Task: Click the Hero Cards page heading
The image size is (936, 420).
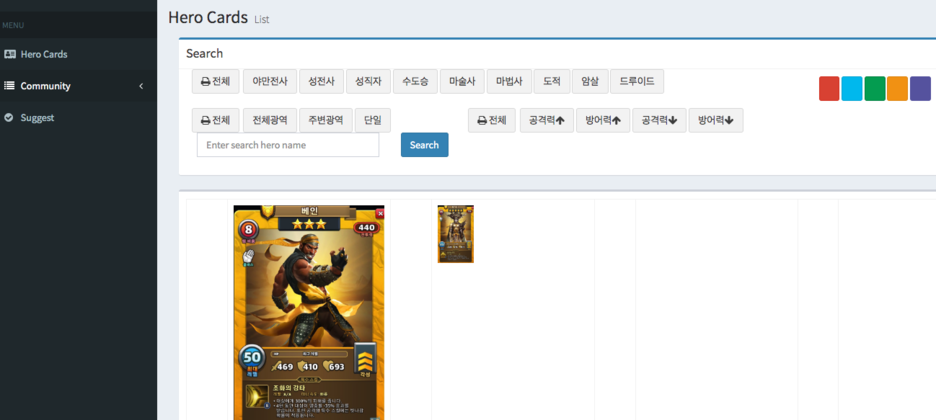Action: point(208,17)
